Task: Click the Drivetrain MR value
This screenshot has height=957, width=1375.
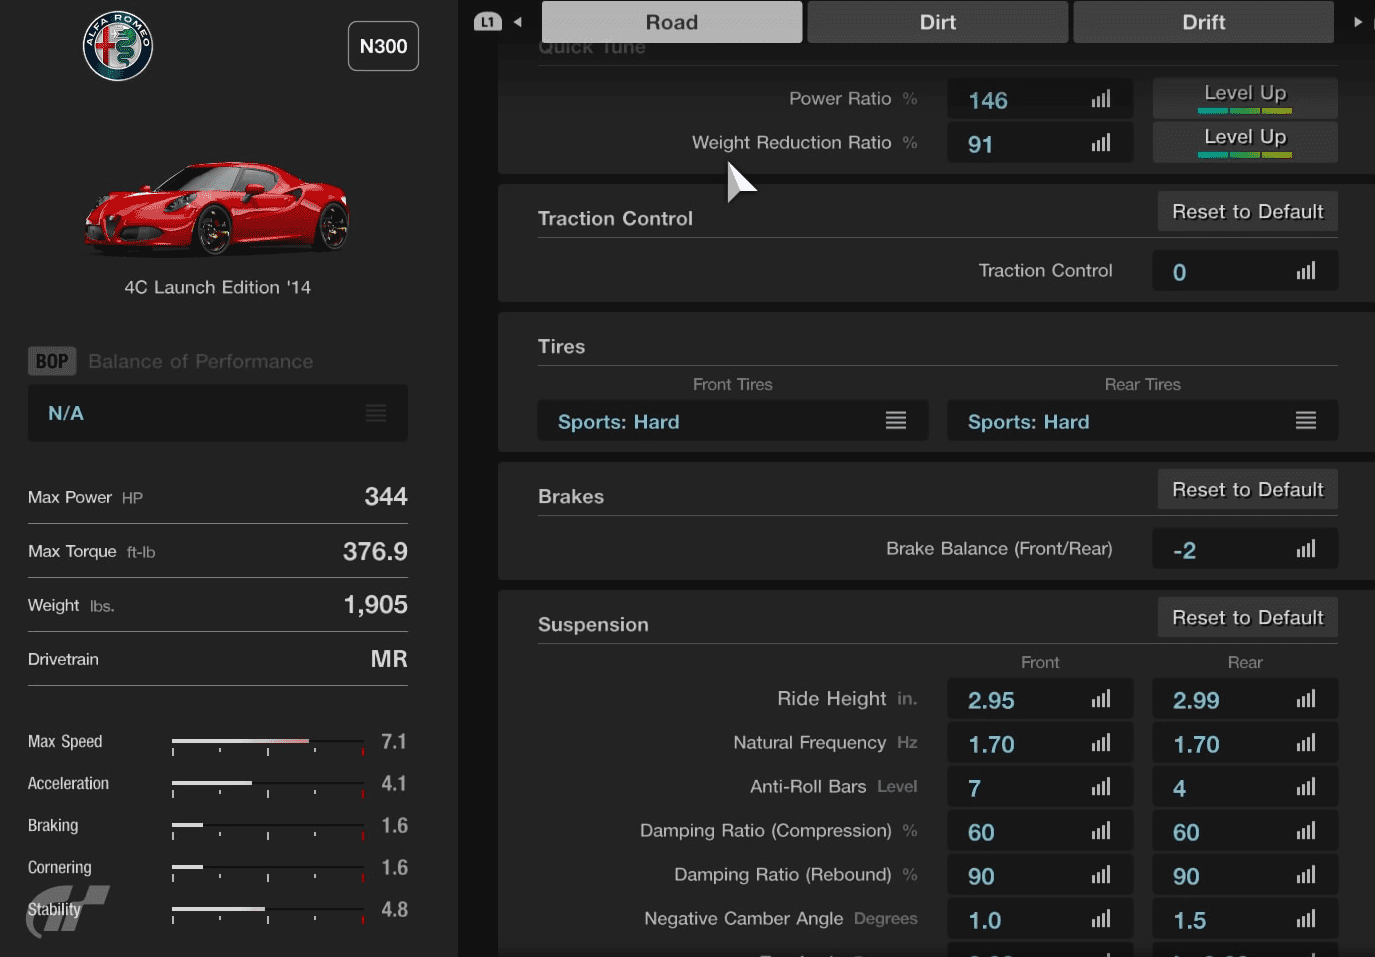Action: (389, 659)
